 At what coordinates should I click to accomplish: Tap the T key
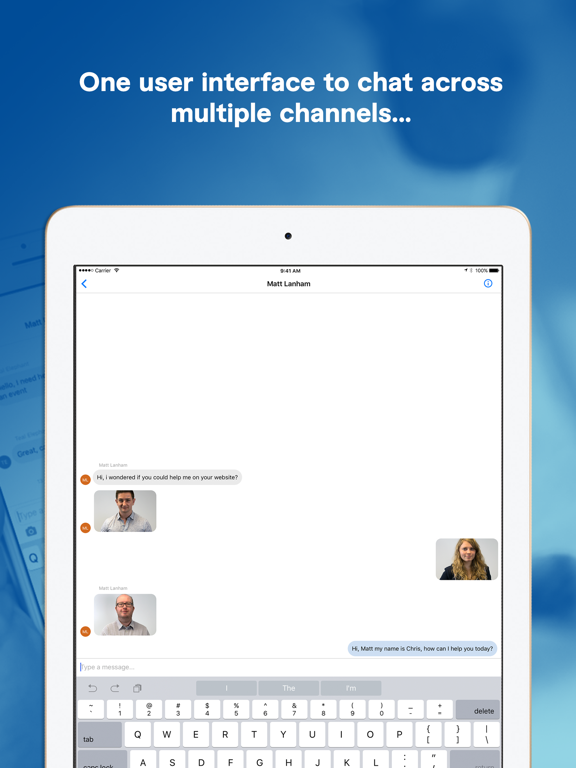[x=254, y=735]
